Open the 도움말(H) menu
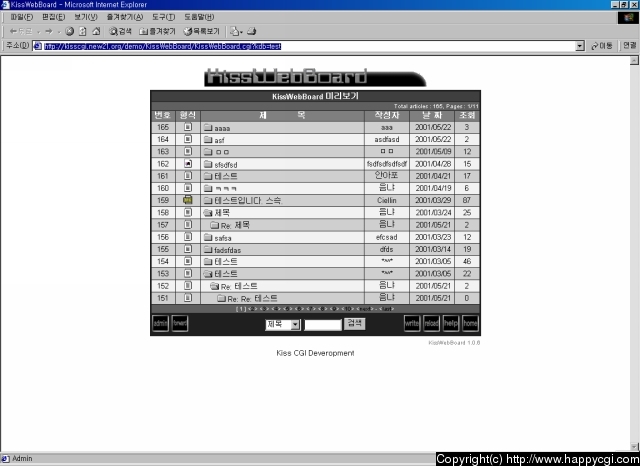The width and height of the screenshot is (640, 466). click(199, 17)
